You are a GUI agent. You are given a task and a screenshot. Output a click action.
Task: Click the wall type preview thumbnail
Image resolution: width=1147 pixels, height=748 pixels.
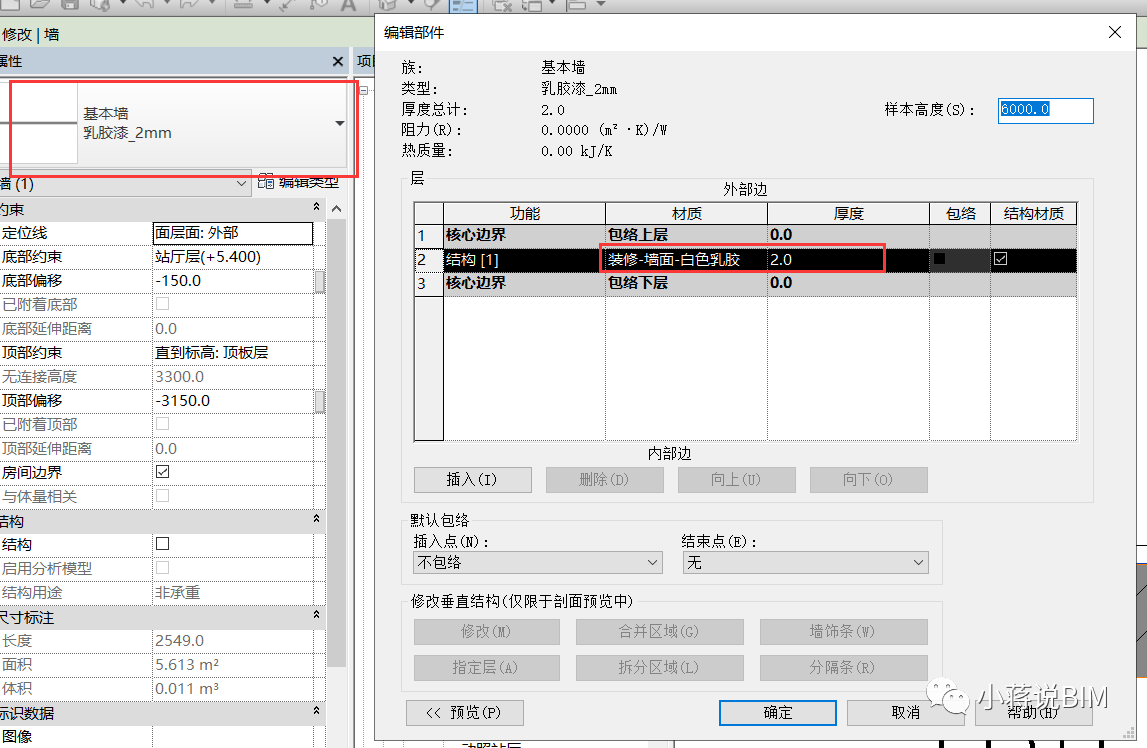point(41,123)
